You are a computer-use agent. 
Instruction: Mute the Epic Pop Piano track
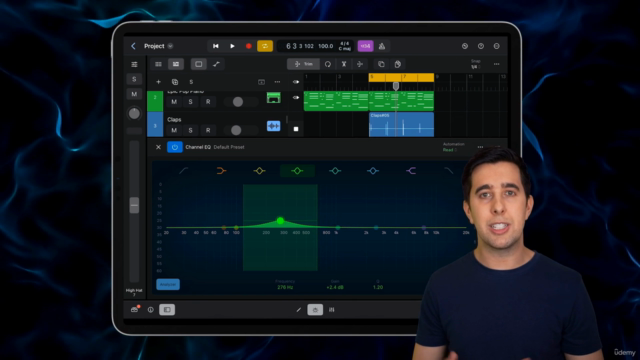tap(174, 102)
